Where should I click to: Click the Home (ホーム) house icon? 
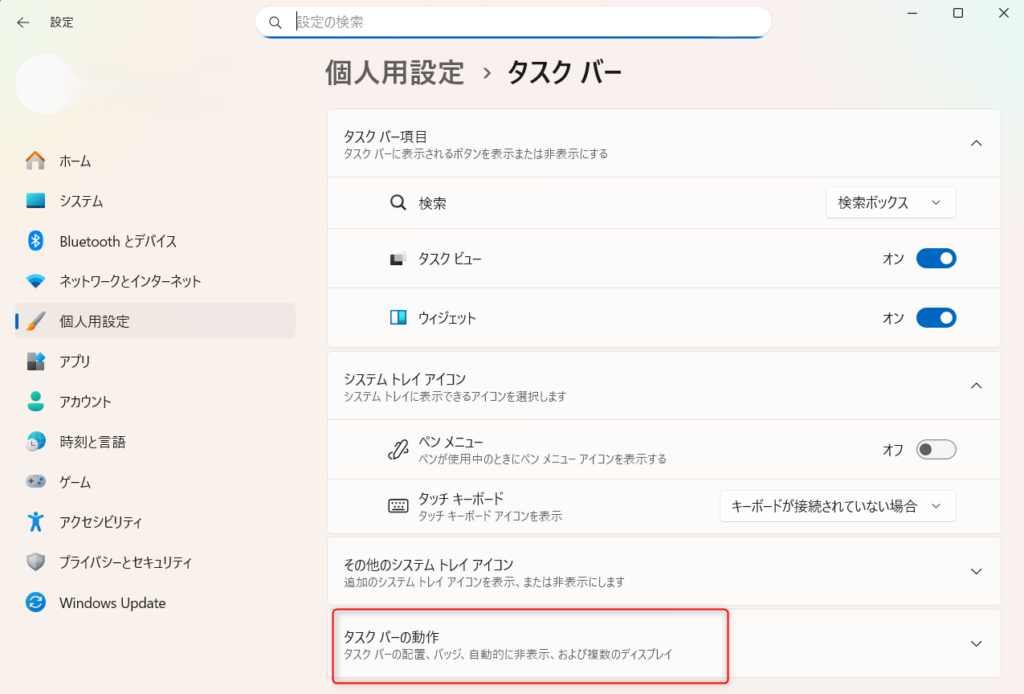coord(36,161)
